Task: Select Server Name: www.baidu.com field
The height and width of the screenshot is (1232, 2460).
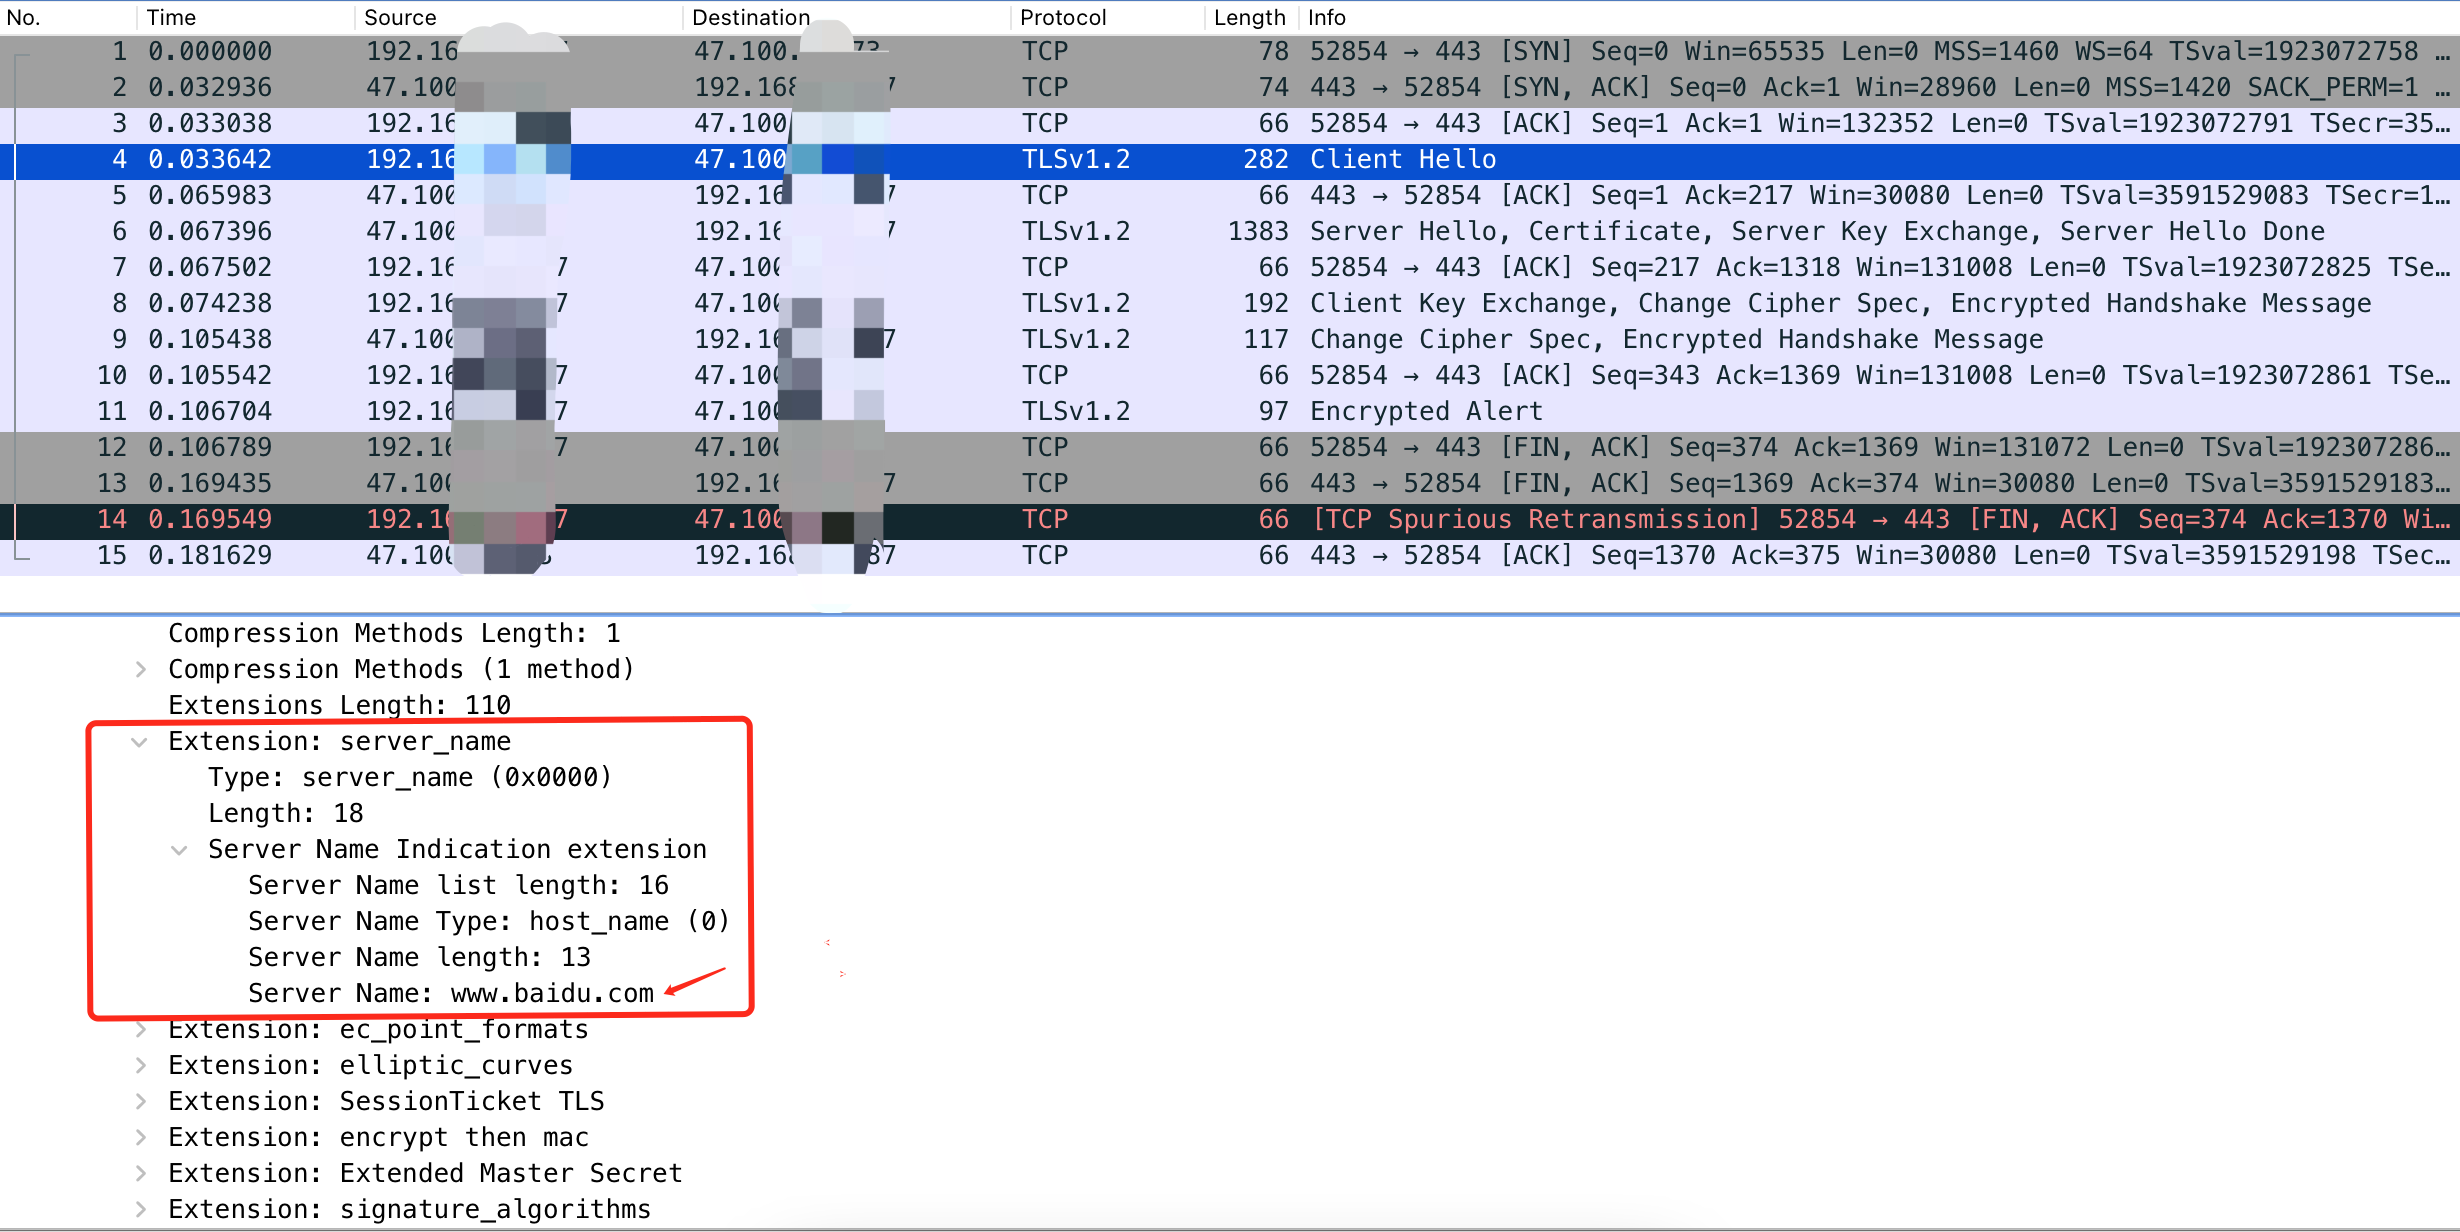Action: coord(450,993)
